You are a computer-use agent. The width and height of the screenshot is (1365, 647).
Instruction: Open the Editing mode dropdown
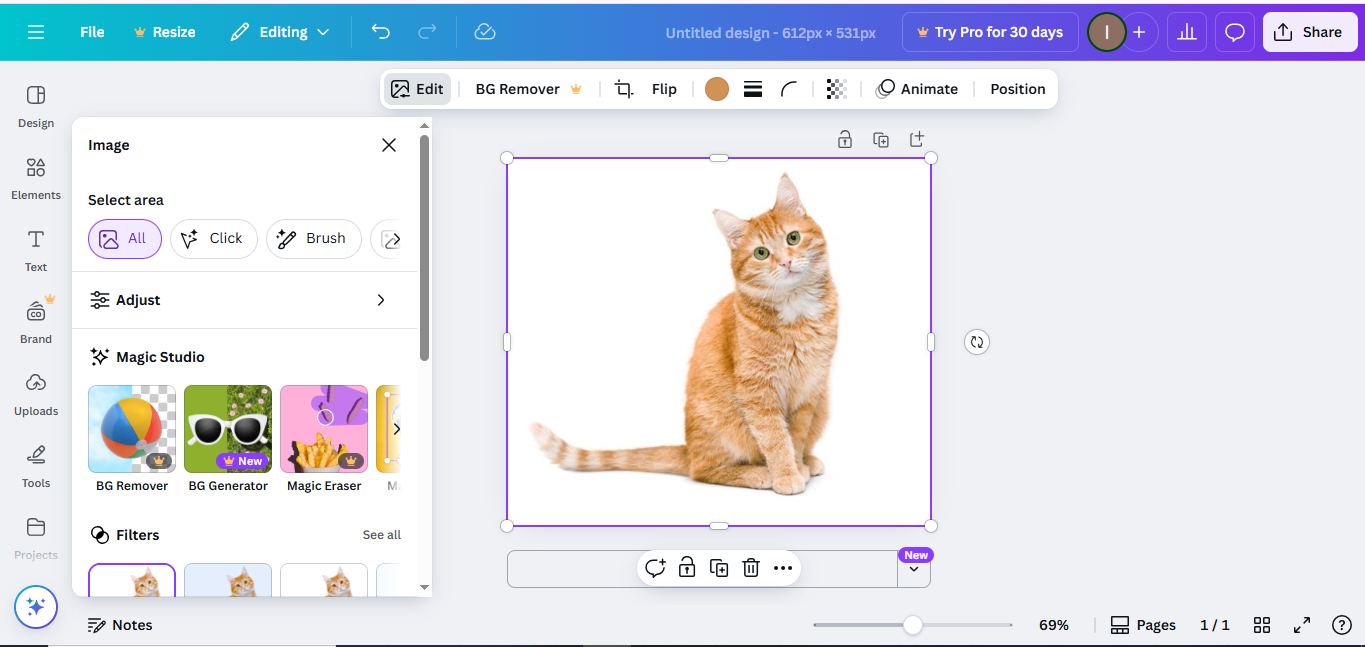click(280, 31)
